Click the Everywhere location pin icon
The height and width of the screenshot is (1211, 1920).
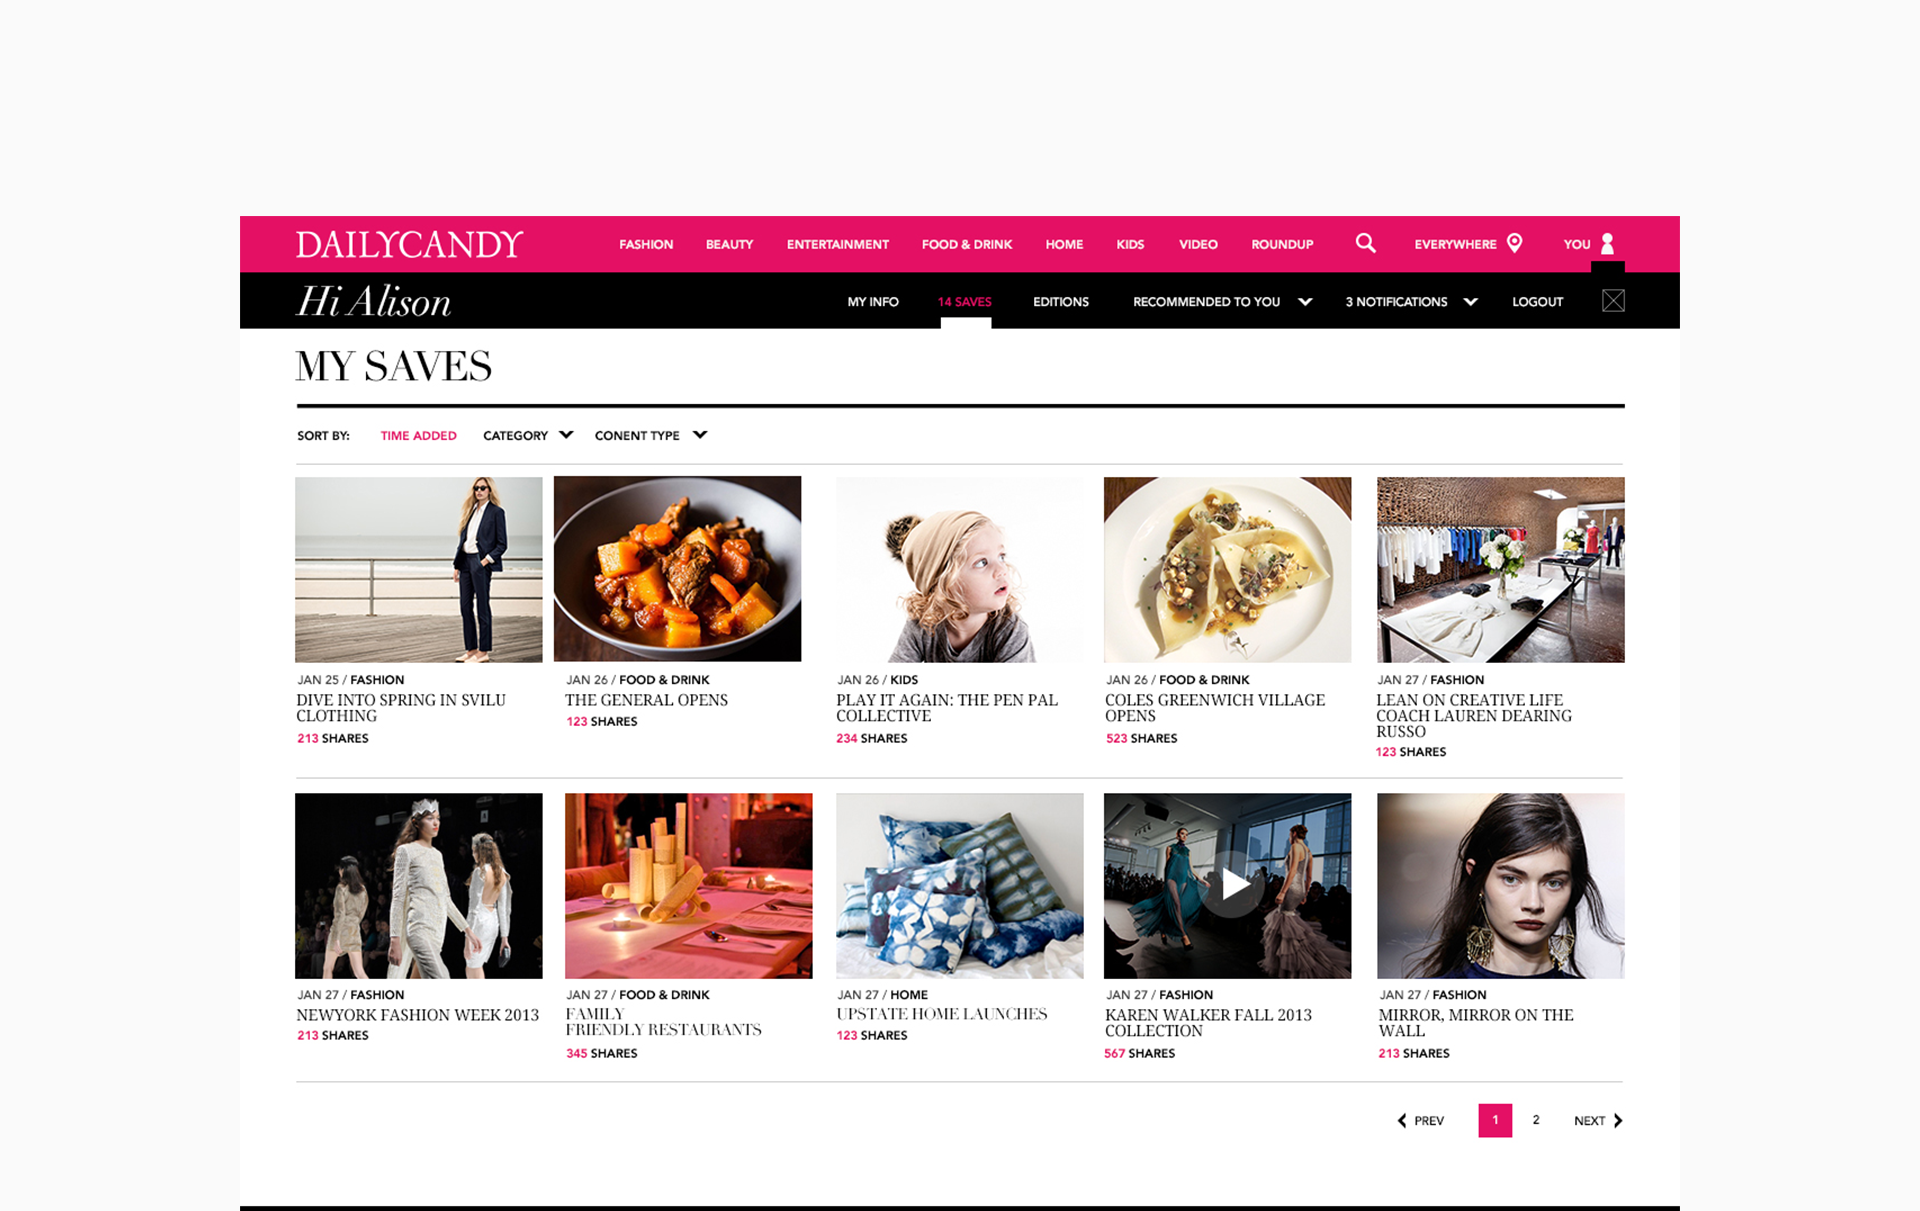click(x=1514, y=243)
